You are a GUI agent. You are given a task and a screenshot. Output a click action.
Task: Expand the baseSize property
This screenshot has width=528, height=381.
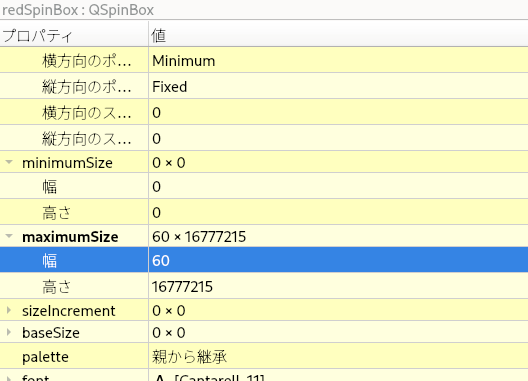pyautogui.click(x=9, y=332)
